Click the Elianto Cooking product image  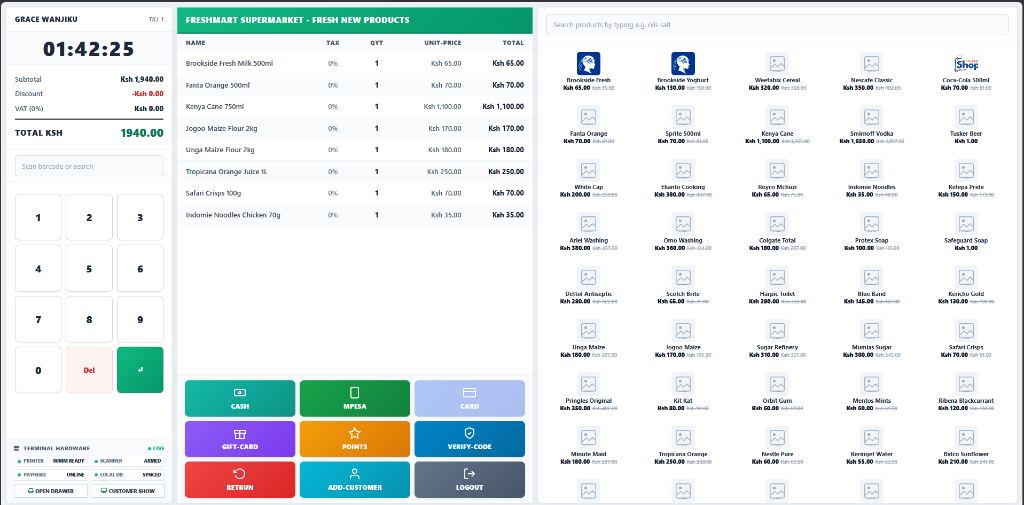683,171
